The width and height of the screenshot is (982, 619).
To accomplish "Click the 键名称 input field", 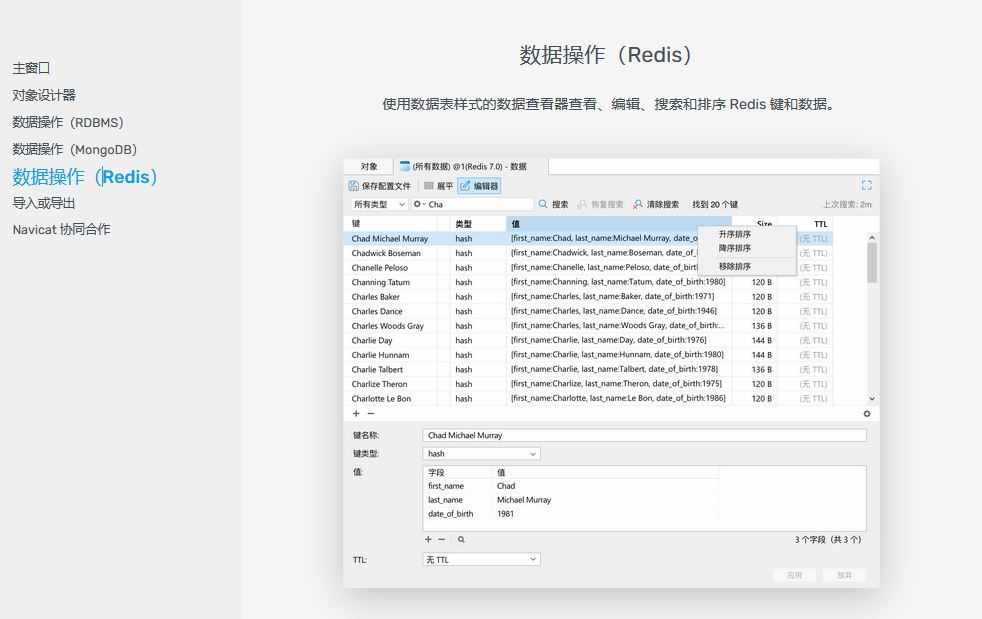I will tap(644, 435).
